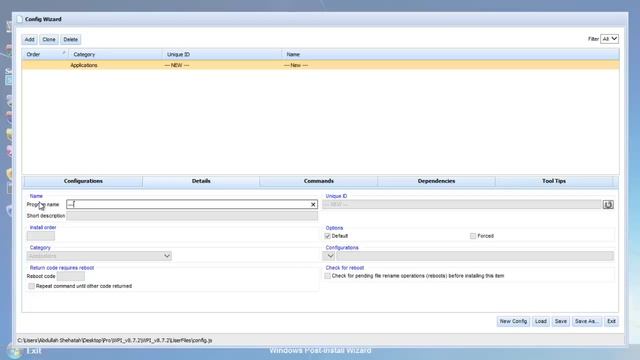Clone the selected config entry
The width and height of the screenshot is (640, 360).
pos(49,40)
